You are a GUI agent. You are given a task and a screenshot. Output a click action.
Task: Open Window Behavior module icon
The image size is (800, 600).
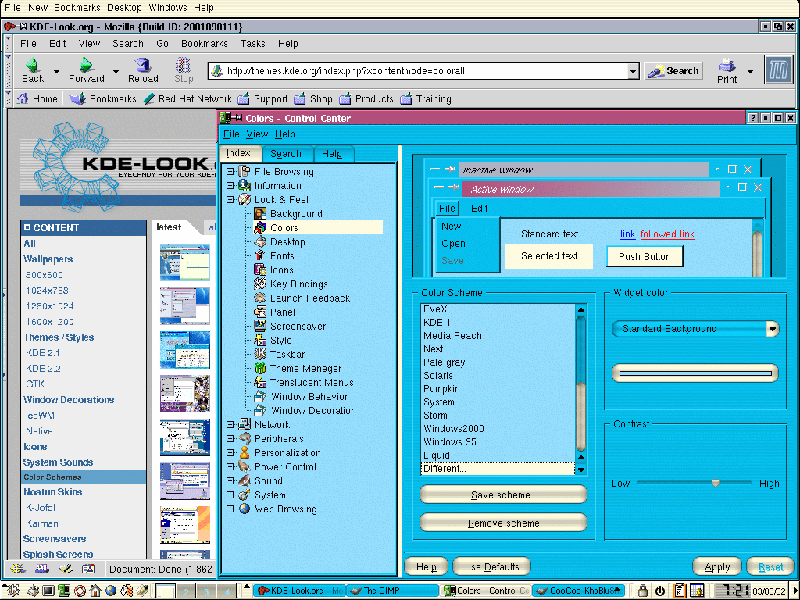tap(260, 396)
